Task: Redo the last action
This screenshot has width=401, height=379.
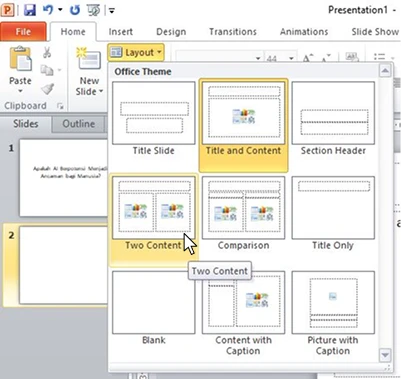Action: click(x=75, y=10)
